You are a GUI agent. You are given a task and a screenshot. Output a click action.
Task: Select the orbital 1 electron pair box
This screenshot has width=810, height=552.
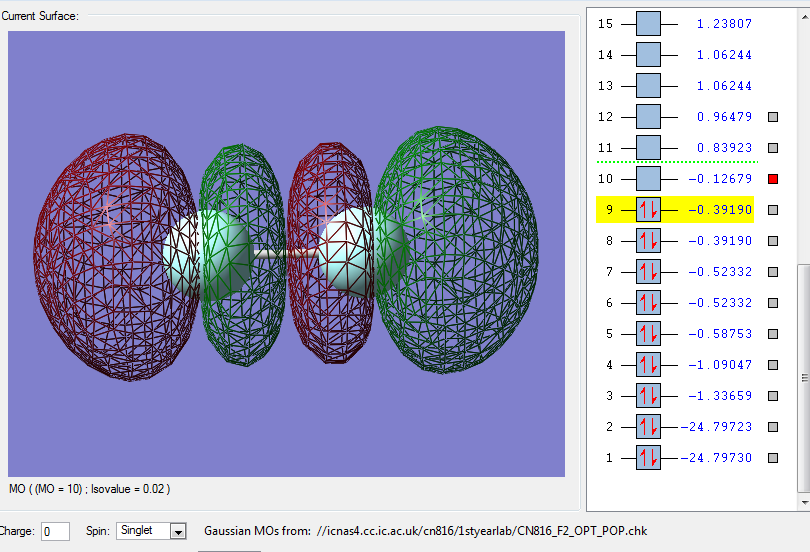[x=648, y=458]
